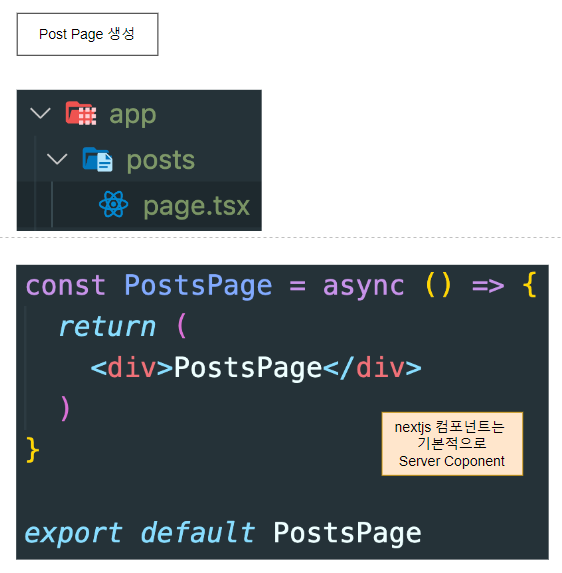The height and width of the screenshot is (573, 562).
Task: Click the red app folder icon
Action: pyautogui.click(x=81, y=114)
